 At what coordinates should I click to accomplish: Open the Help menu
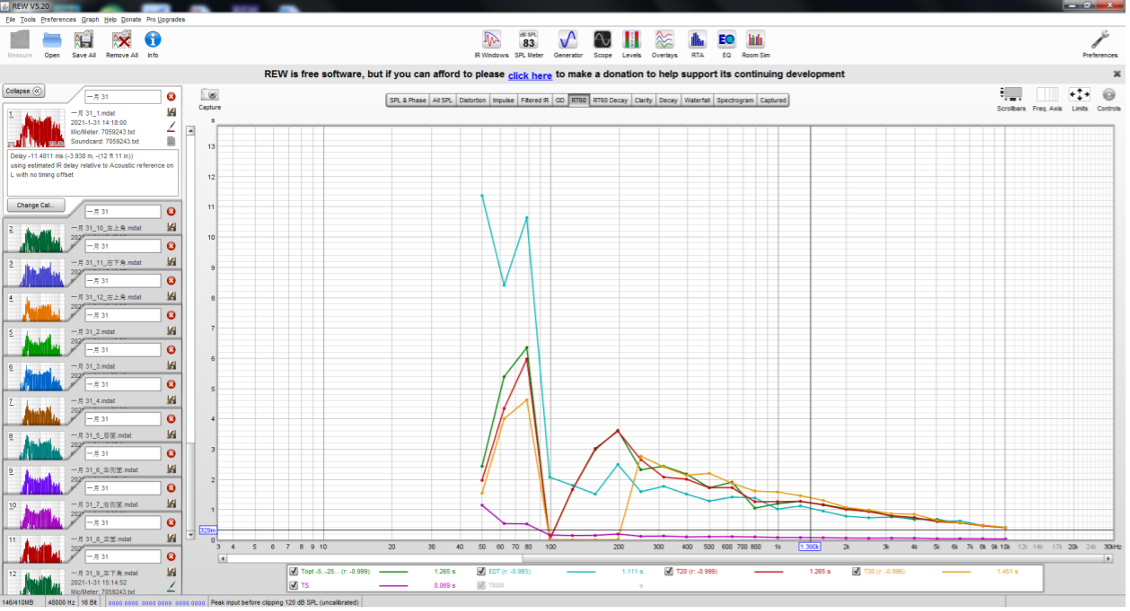110,19
